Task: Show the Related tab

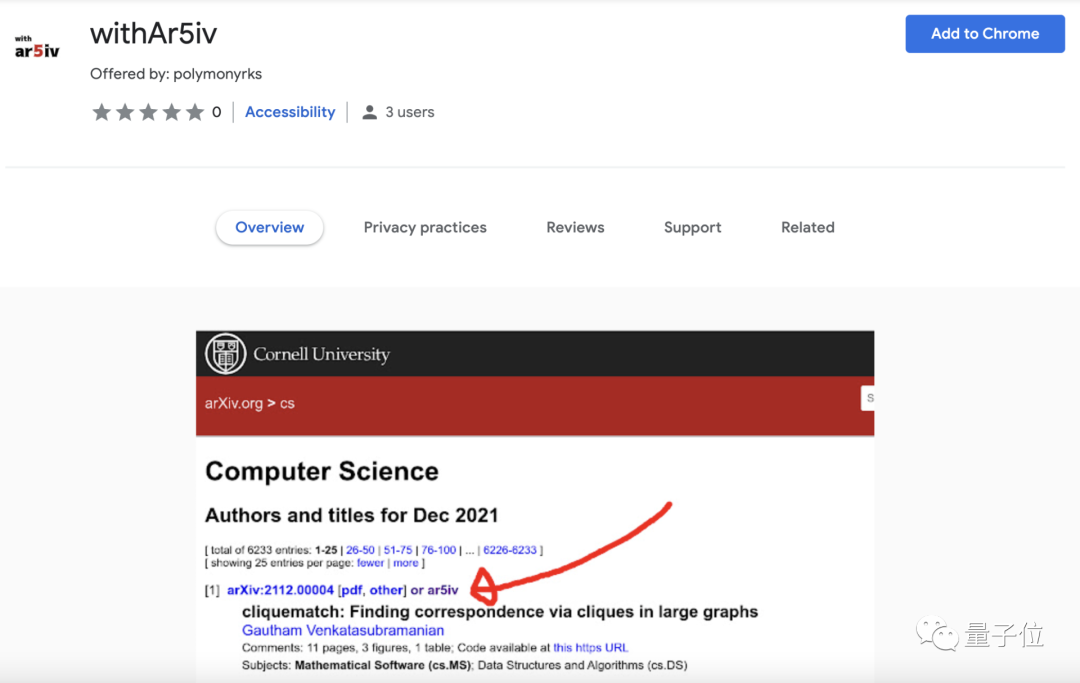Action: (807, 227)
